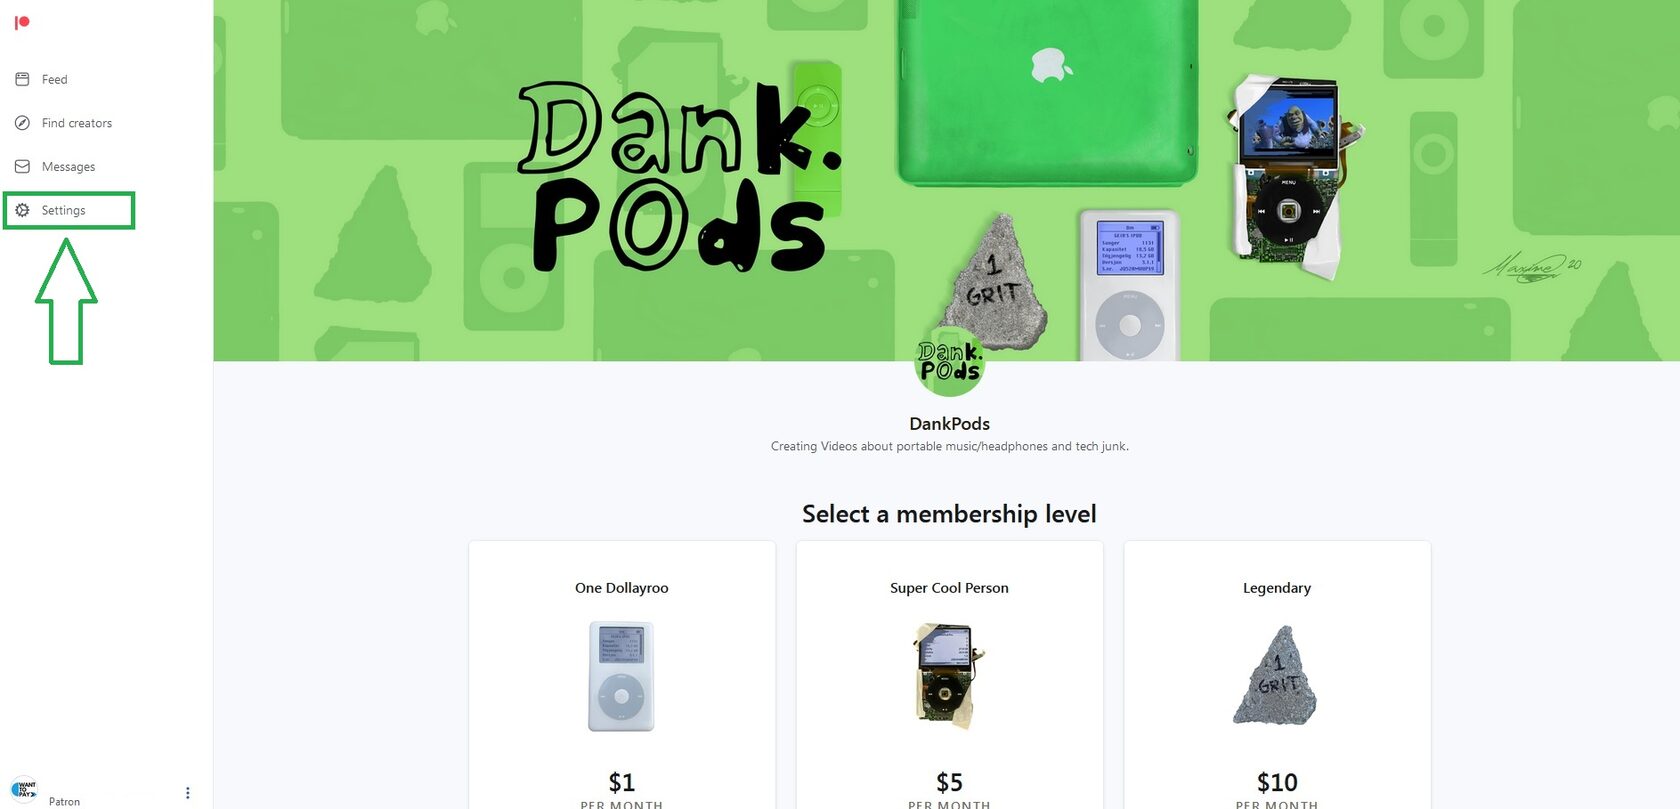Select the Super Cool Person tier title
This screenshot has width=1680, height=809.
coord(950,588)
